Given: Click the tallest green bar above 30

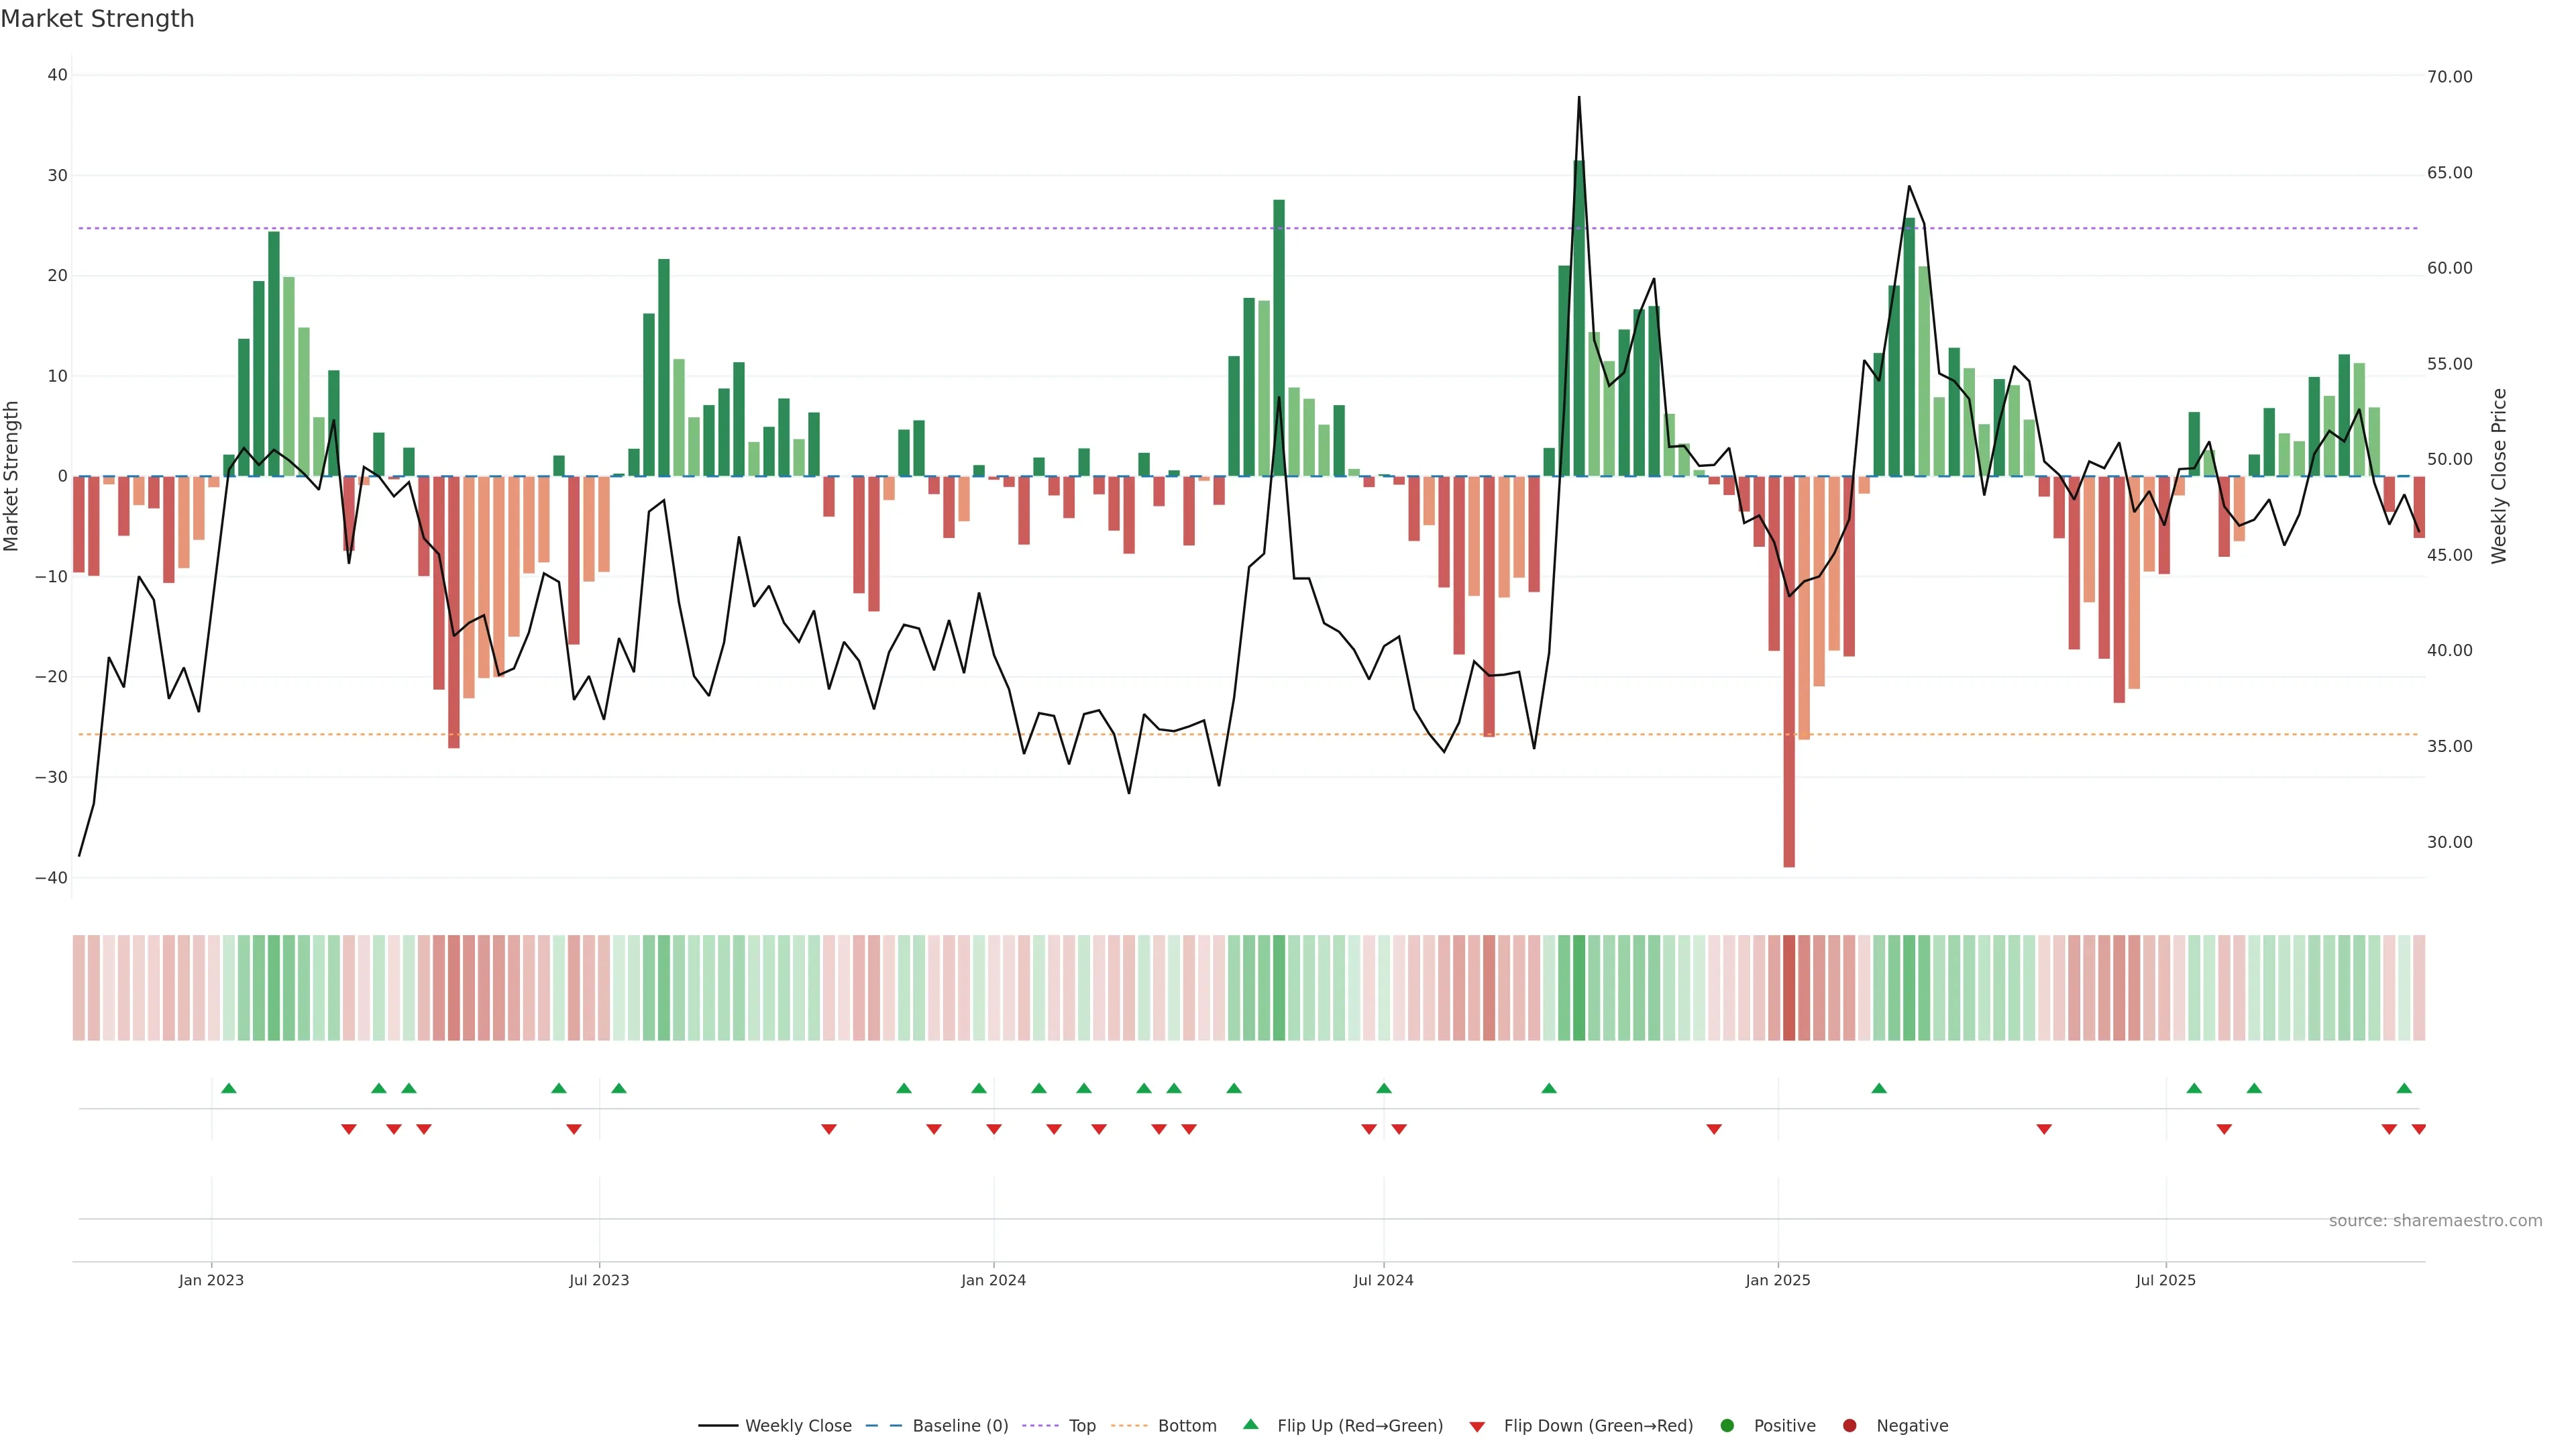Looking at the screenshot, I should 1579,320.
